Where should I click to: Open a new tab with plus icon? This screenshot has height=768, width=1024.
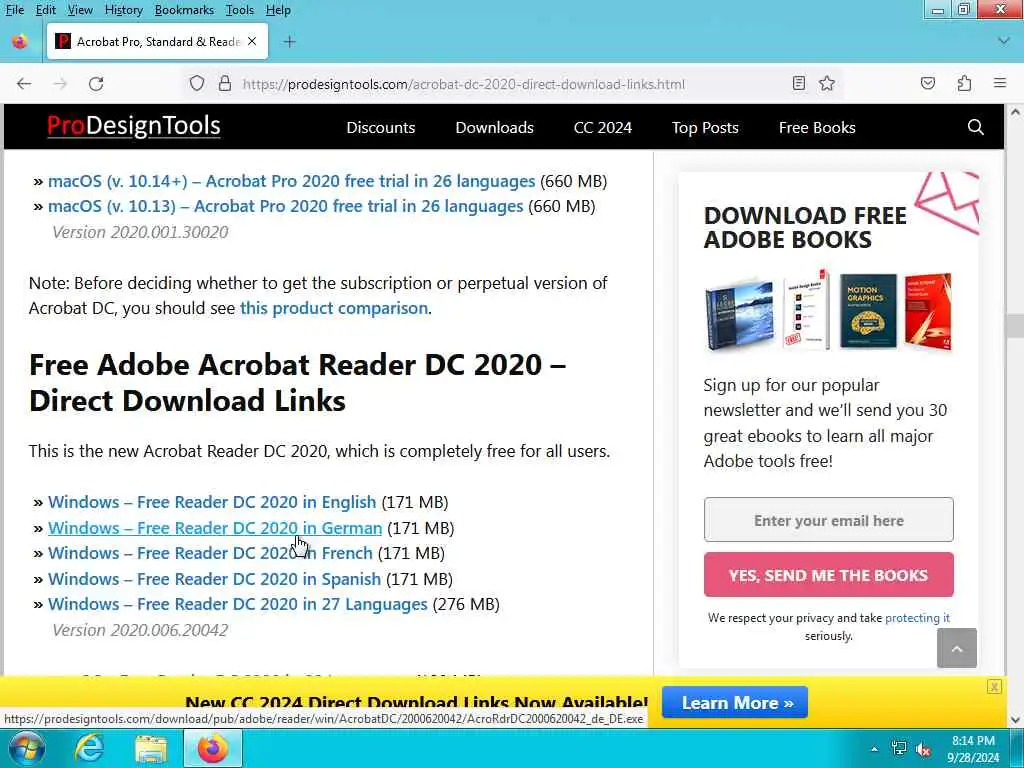point(289,42)
